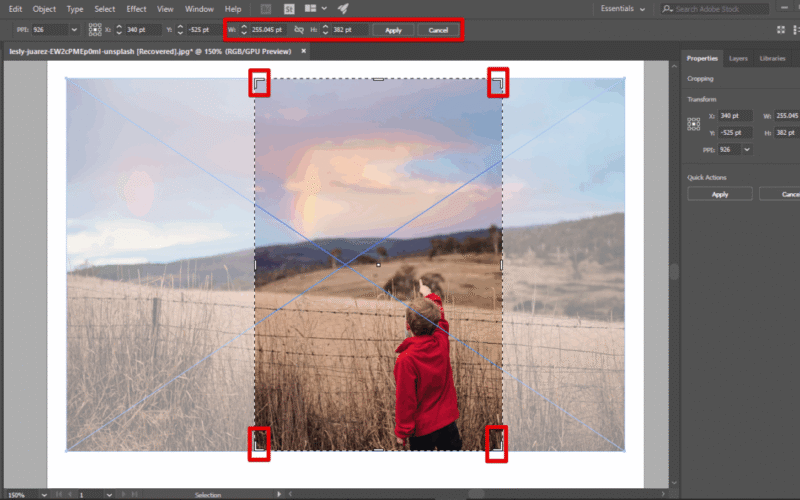The height and width of the screenshot is (500, 800).
Task: Click top-left crop corner handle
Action: click(x=259, y=83)
